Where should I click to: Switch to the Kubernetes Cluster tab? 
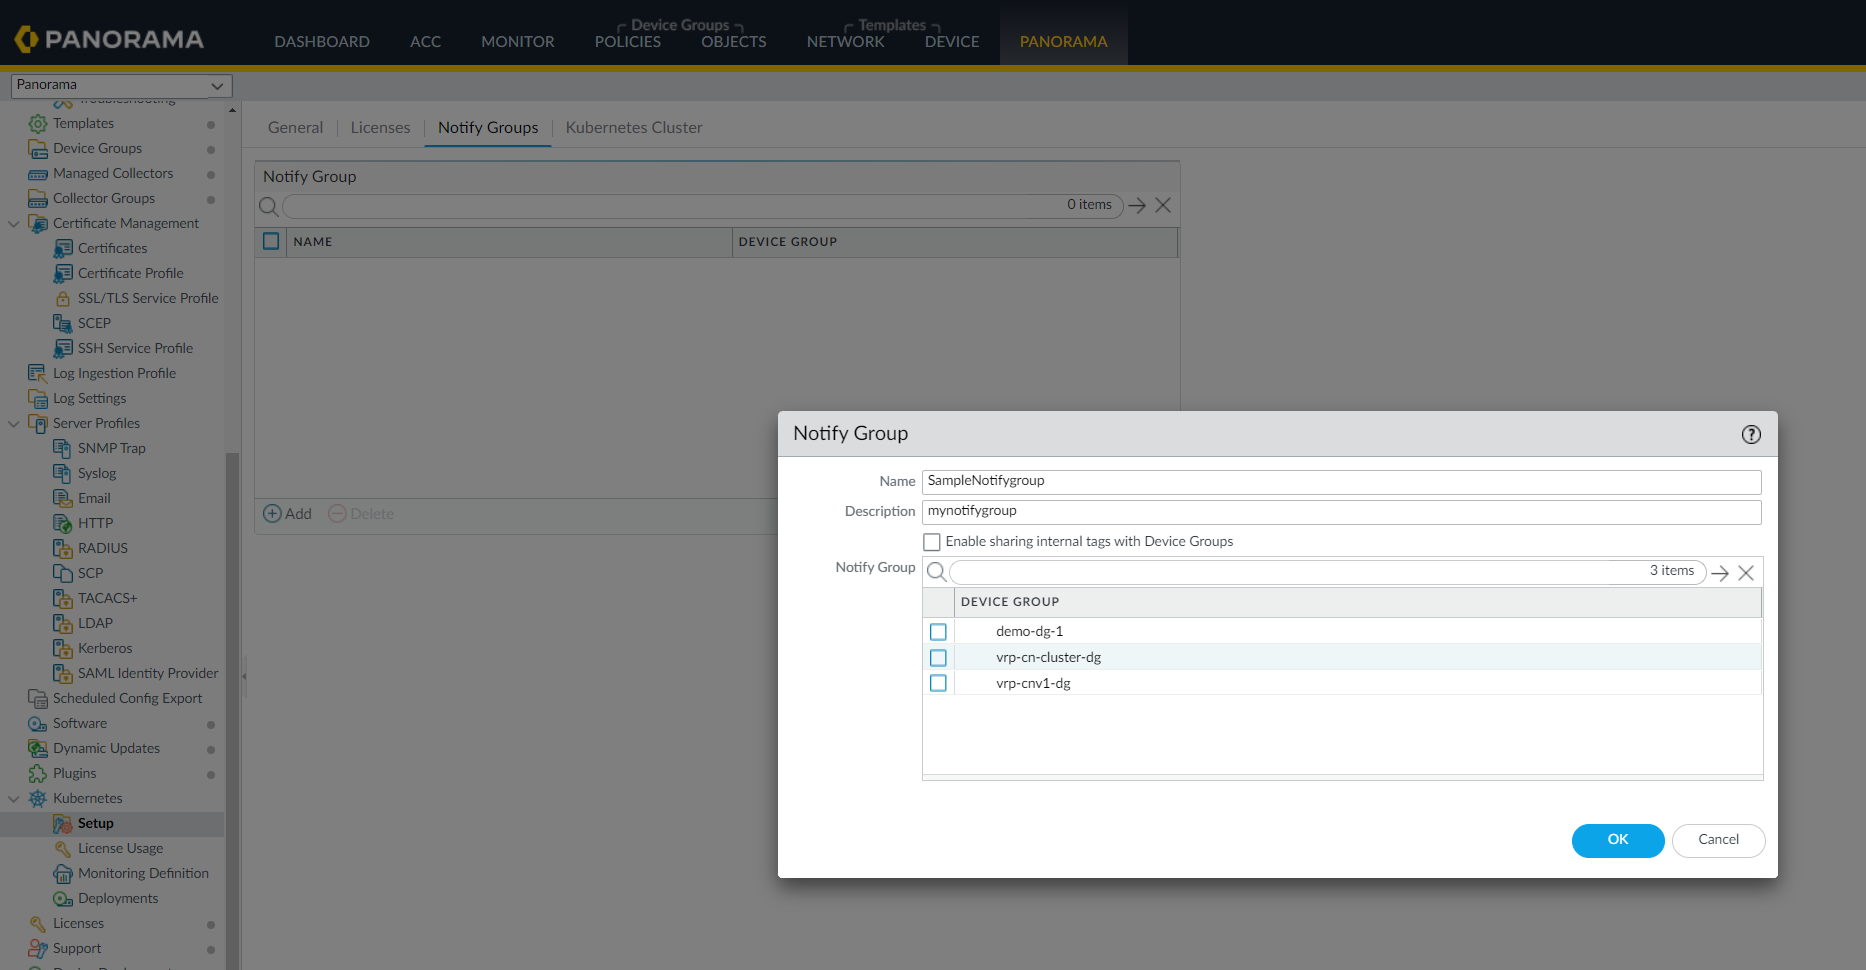point(633,128)
